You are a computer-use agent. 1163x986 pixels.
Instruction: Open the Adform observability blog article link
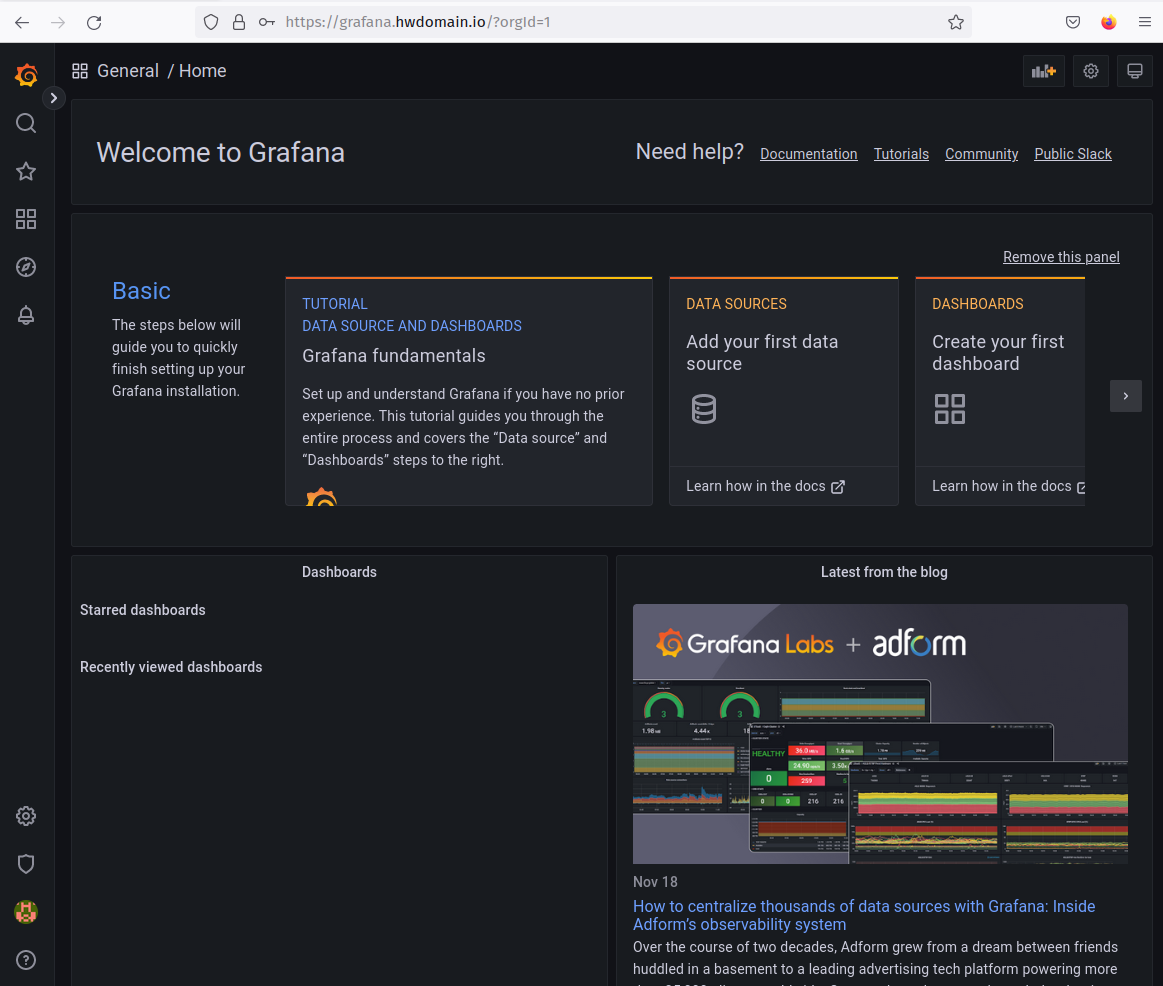pyautogui.click(x=863, y=916)
